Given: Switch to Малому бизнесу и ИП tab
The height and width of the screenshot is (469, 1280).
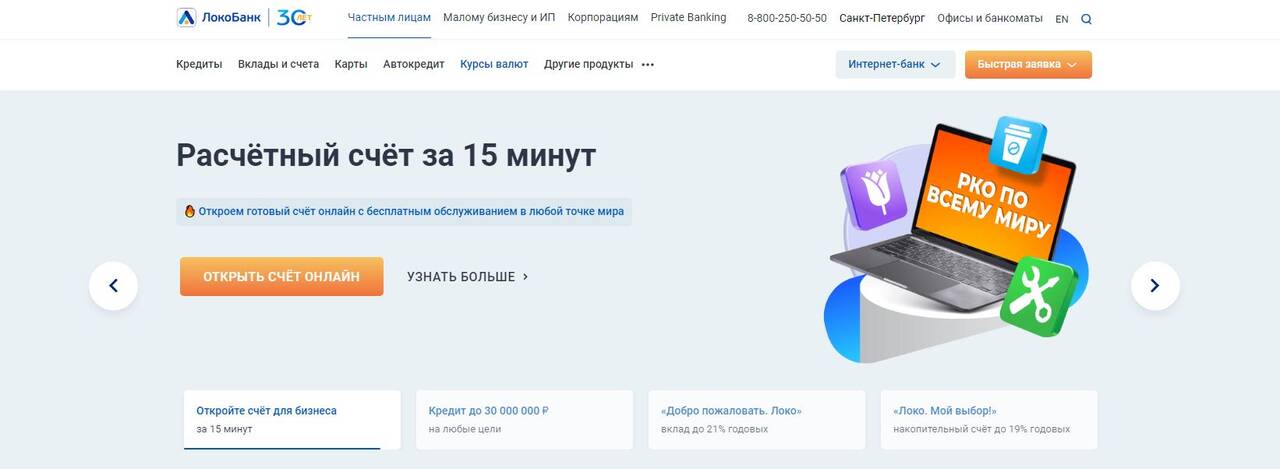Looking at the screenshot, I should pos(499,18).
